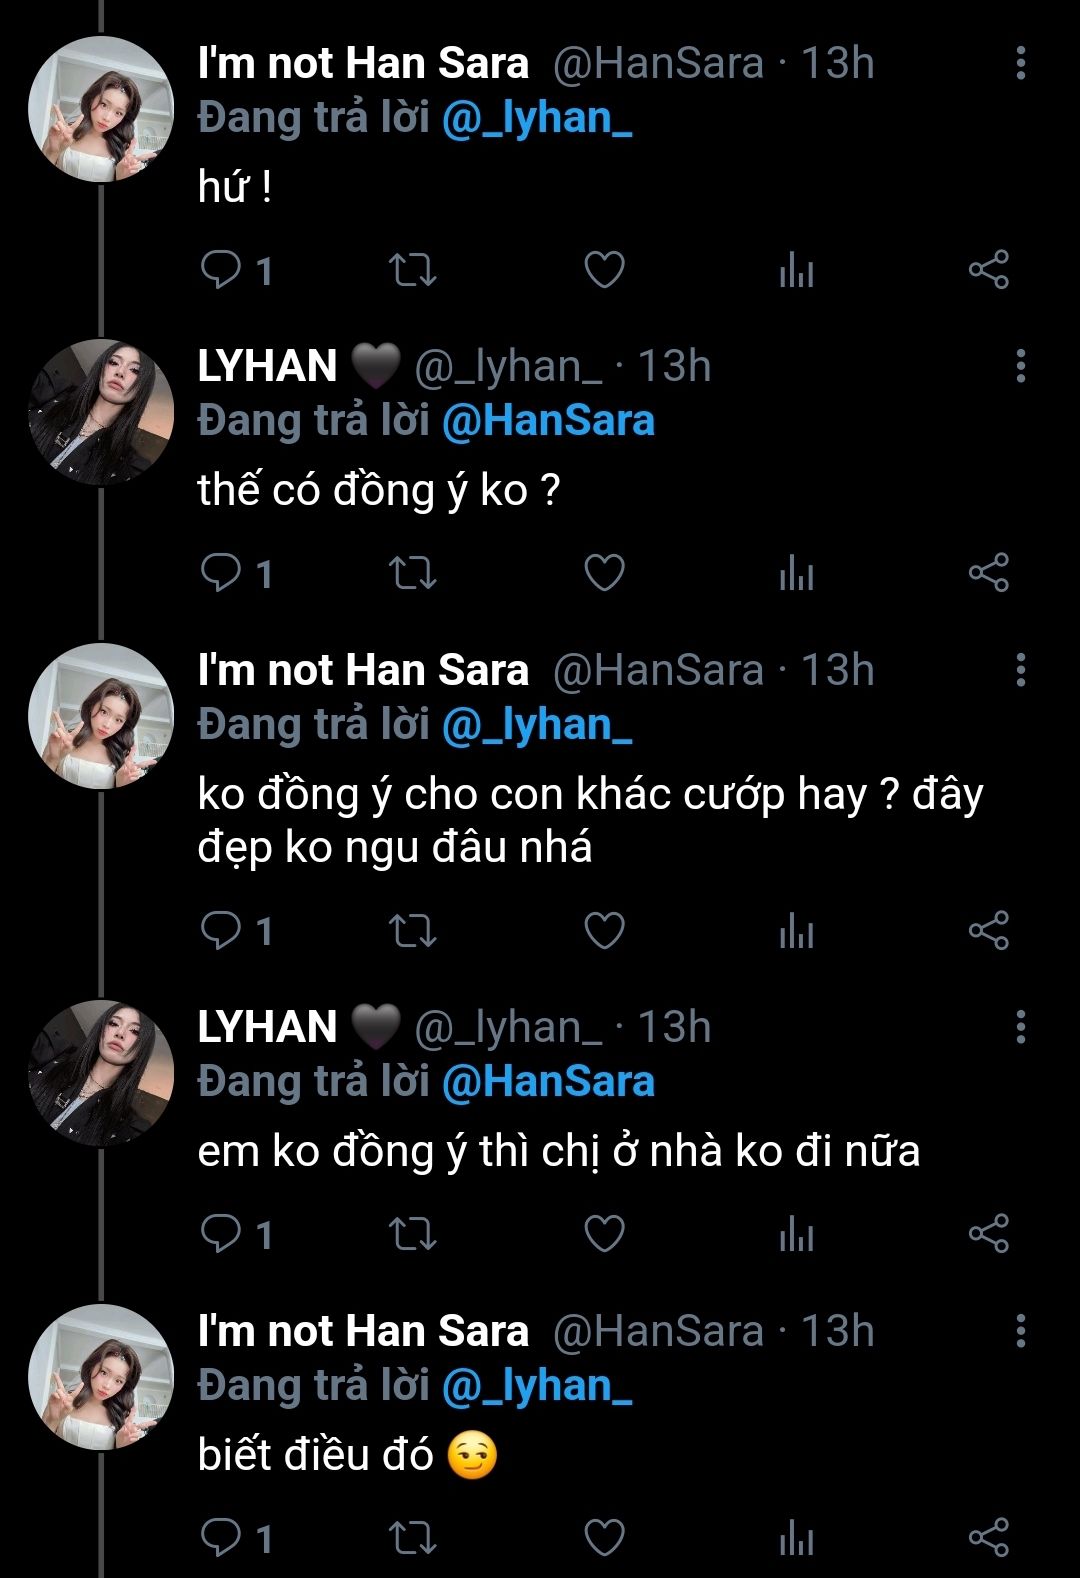Image resolution: width=1080 pixels, height=1578 pixels.
Task: Open more options on "biết điều đó" tweet
Action: tap(1020, 1331)
